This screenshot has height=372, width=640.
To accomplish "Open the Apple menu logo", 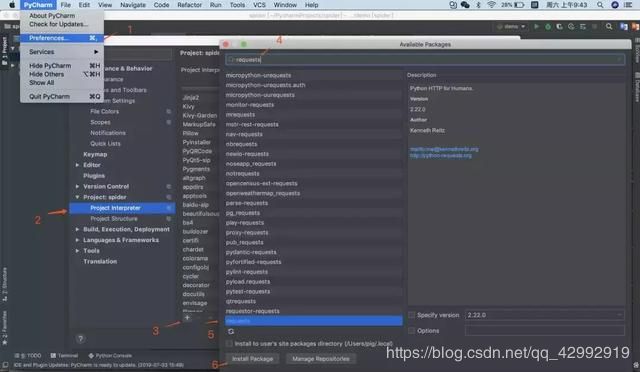I will tap(12, 5).
